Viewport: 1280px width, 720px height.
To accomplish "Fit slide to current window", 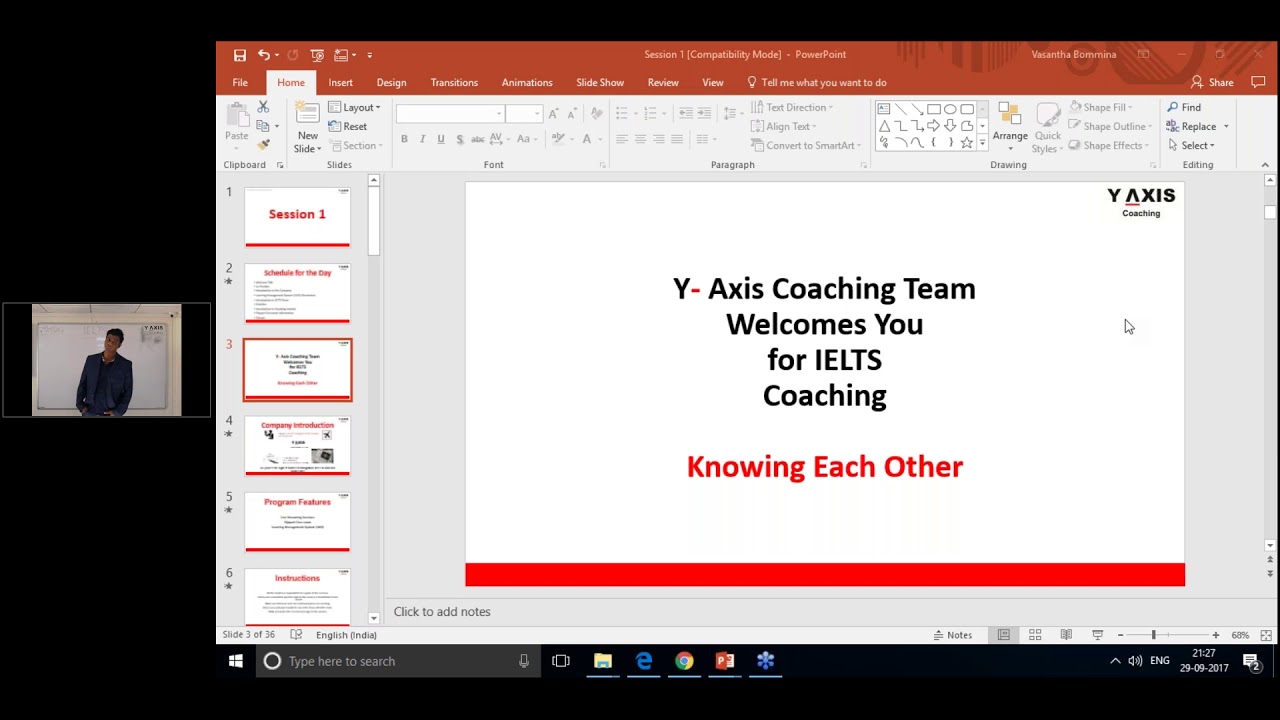I will pyautogui.click(x=1266, y=635).
